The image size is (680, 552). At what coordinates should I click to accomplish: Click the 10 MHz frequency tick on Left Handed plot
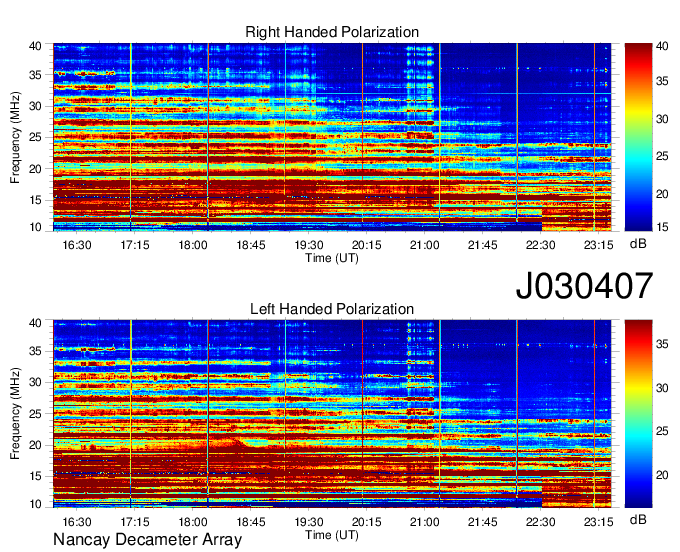click(x=35, y=504)
